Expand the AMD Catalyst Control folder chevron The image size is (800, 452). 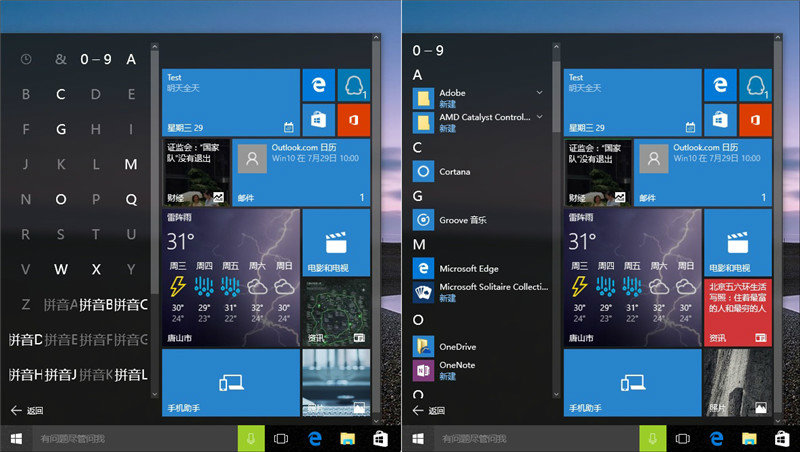tap(539, 117)
